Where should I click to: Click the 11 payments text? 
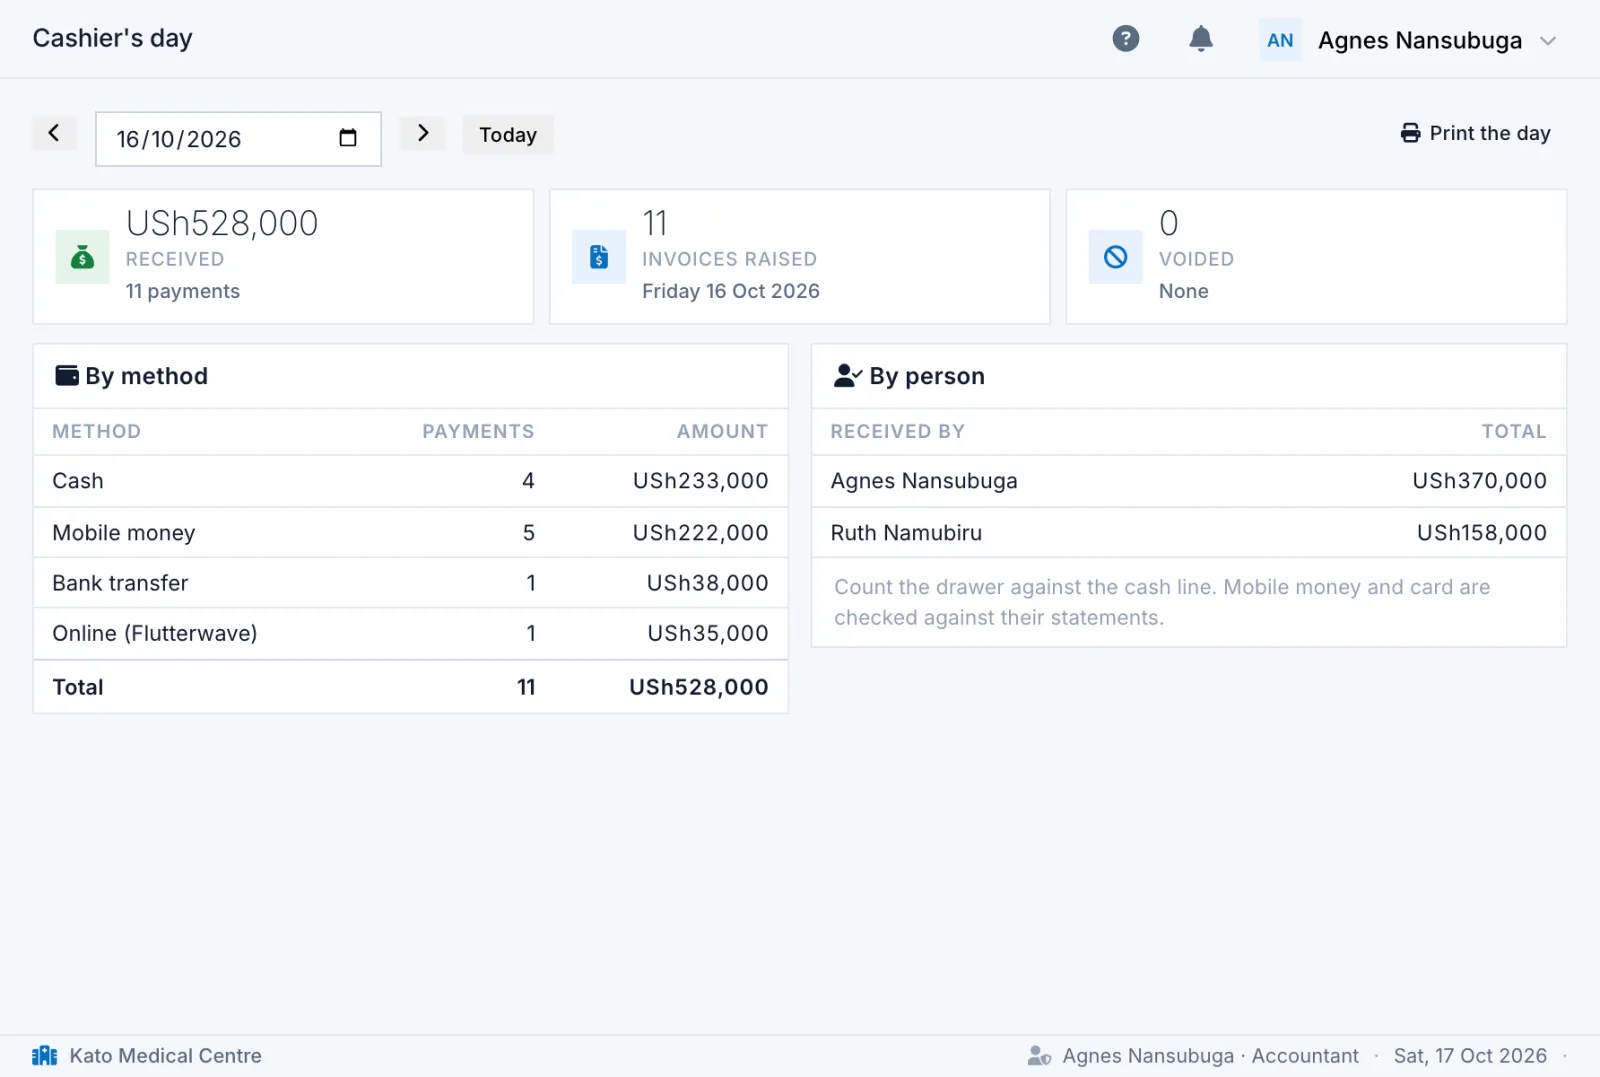[x=183, y=291]
